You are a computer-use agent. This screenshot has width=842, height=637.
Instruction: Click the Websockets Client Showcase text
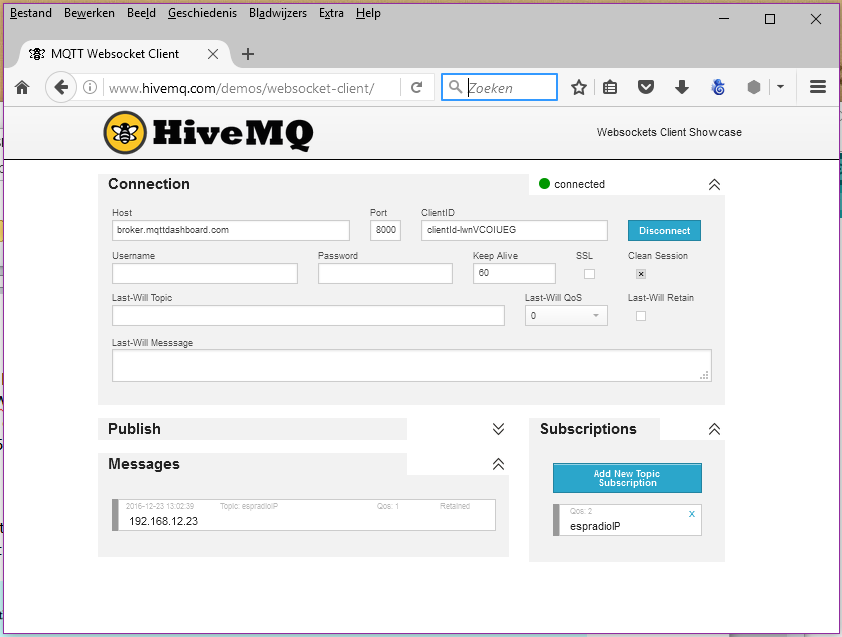669,132
